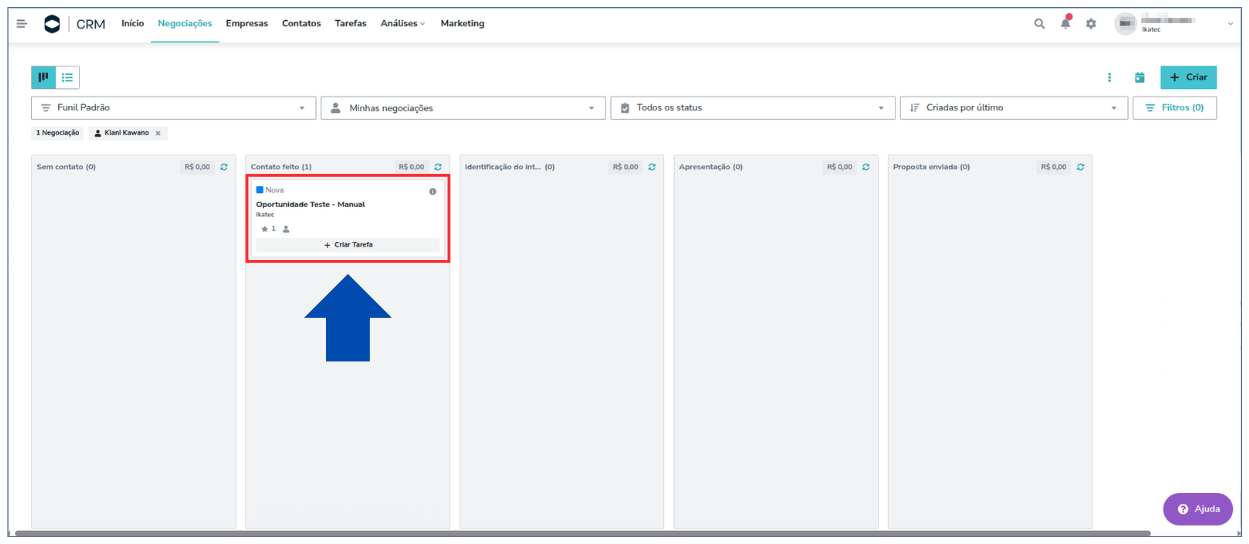Remove the Kiani Kawano filter chip

(x=158, y=133)
